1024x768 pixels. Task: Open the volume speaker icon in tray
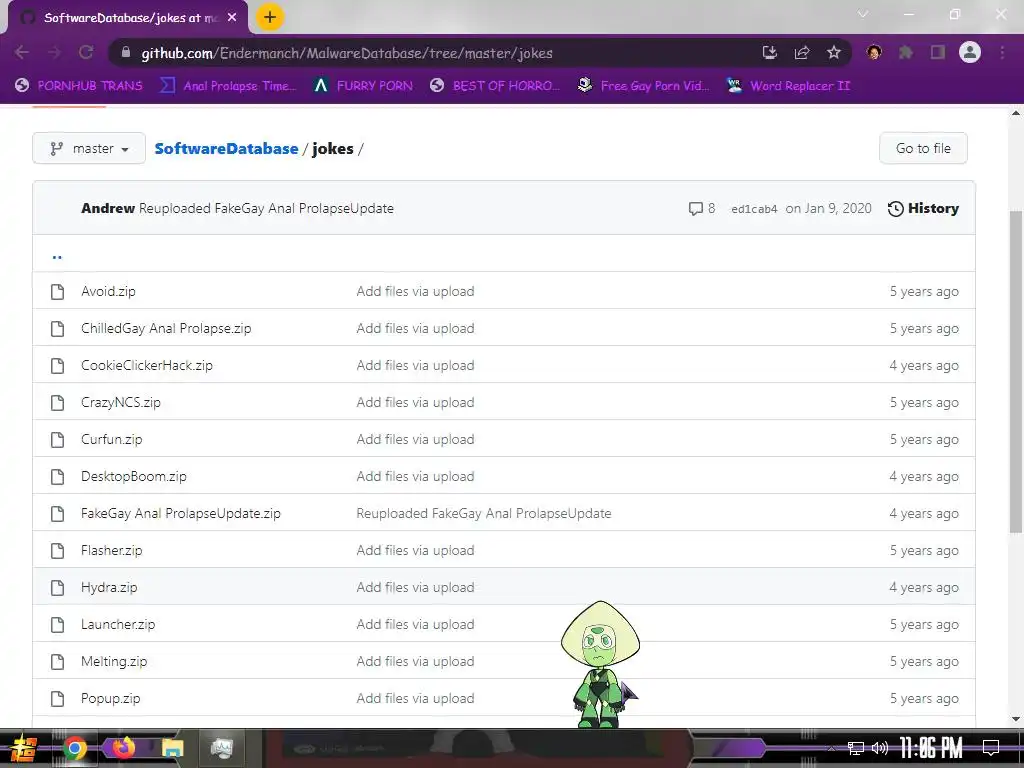(x=880, y=748)
